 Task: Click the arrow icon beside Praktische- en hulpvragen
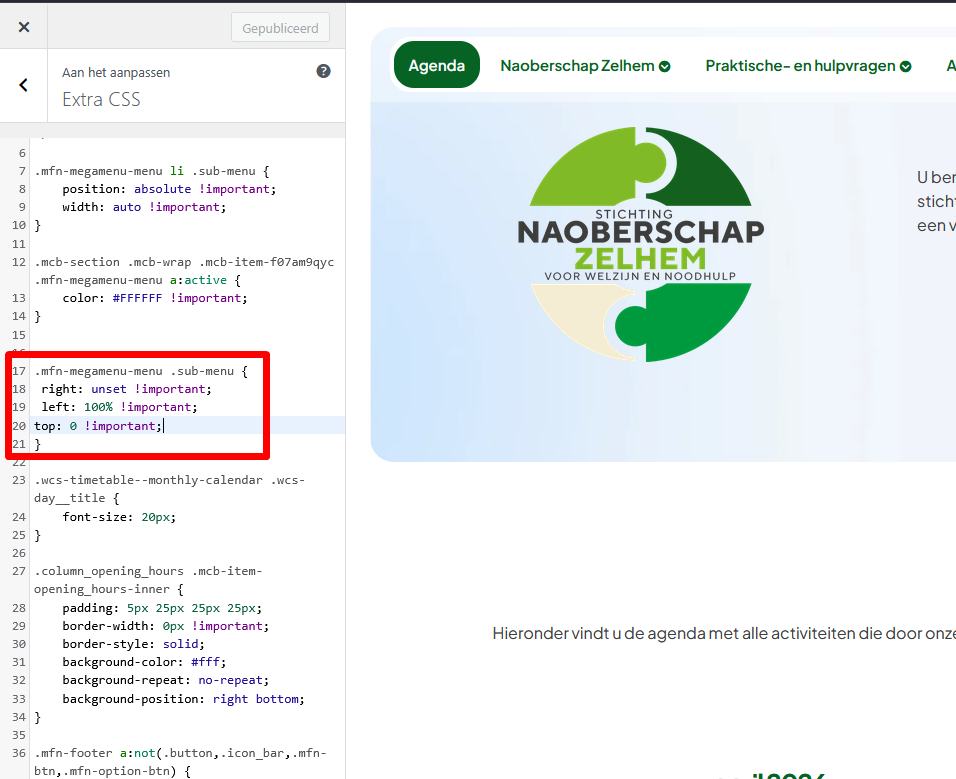905,67
